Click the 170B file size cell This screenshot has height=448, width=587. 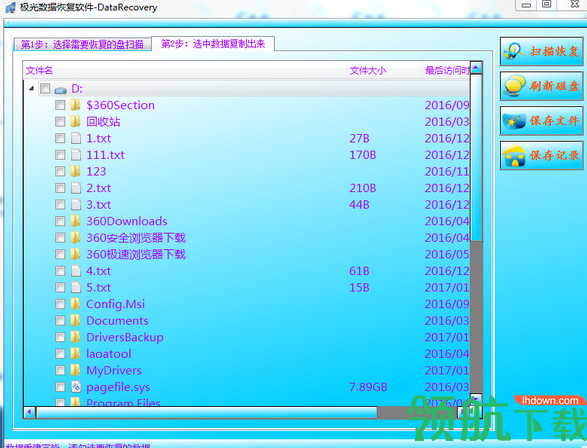(363, 155)
